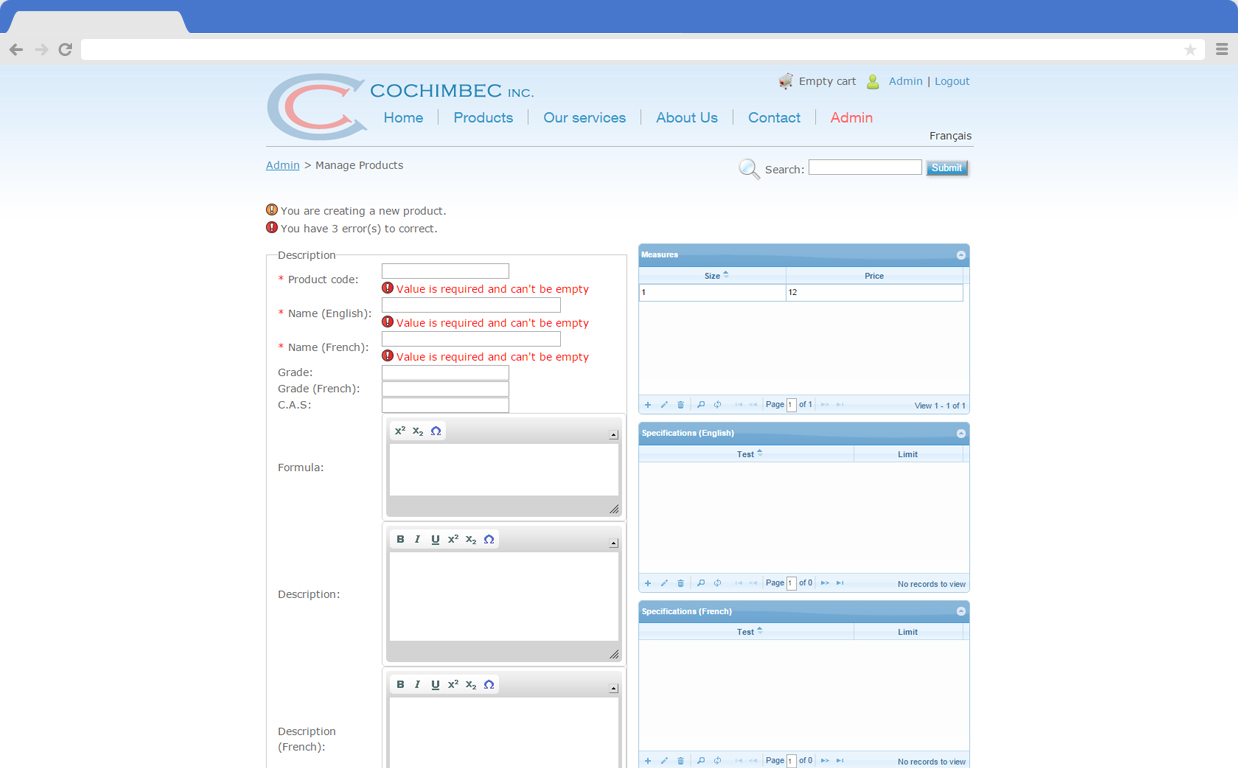The image size is (1238, 768).
Task: Add a new row in the Measures grid
Action: (x=647, y=404)
